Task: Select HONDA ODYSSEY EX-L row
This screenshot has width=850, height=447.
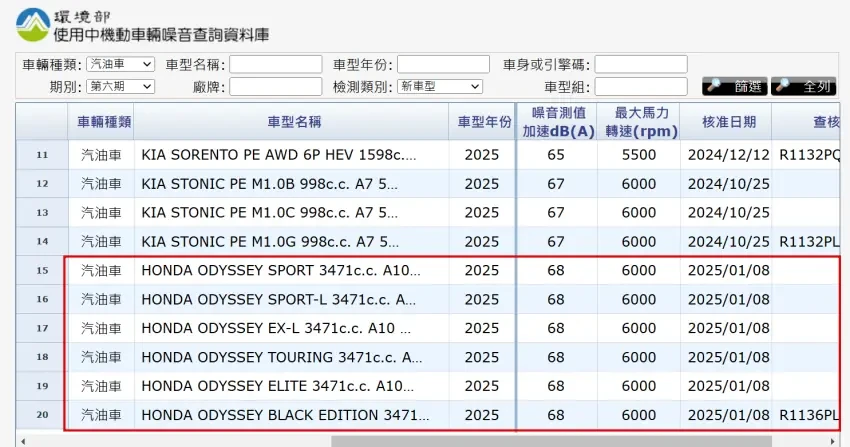Action: (x=428, y=328)
